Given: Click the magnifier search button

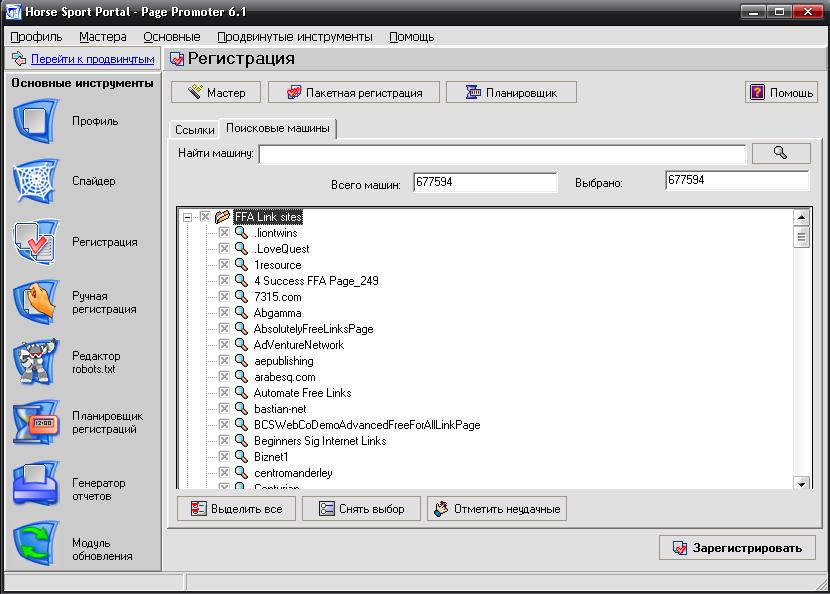Looking at the screenshot, I should pos(780,153).
